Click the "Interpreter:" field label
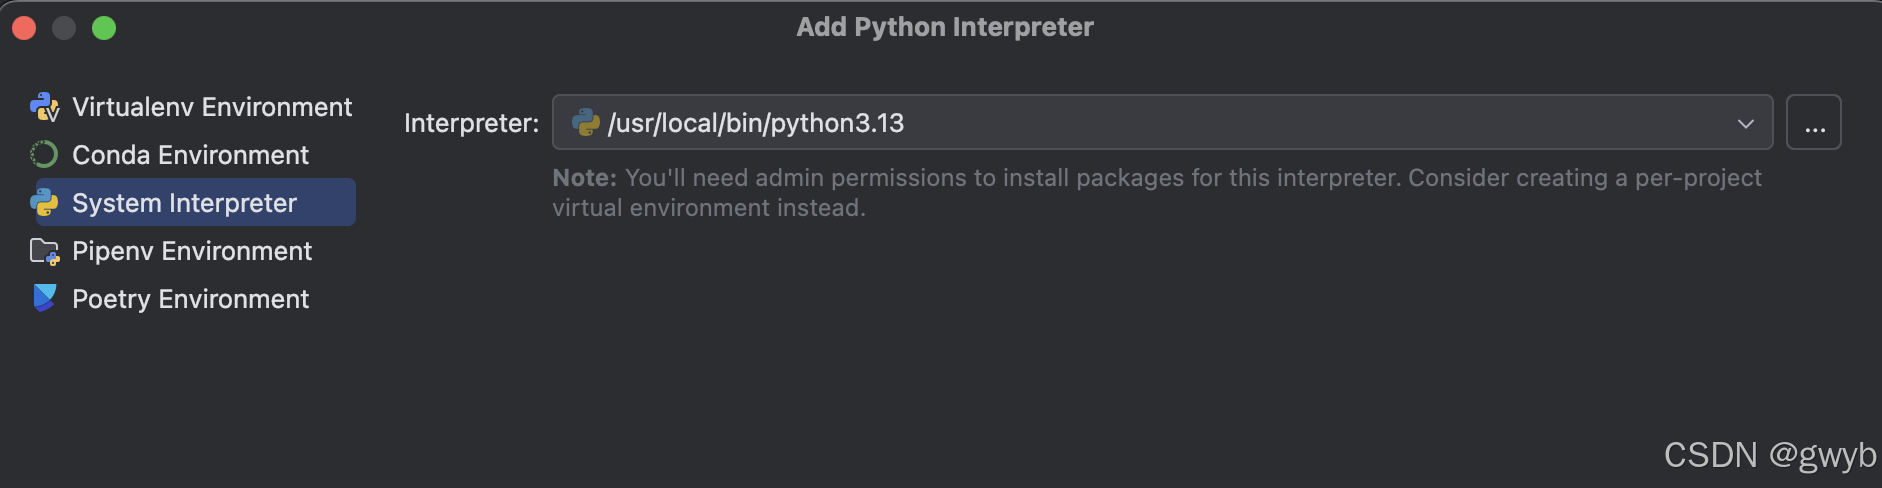 click(x=471, y=123)
